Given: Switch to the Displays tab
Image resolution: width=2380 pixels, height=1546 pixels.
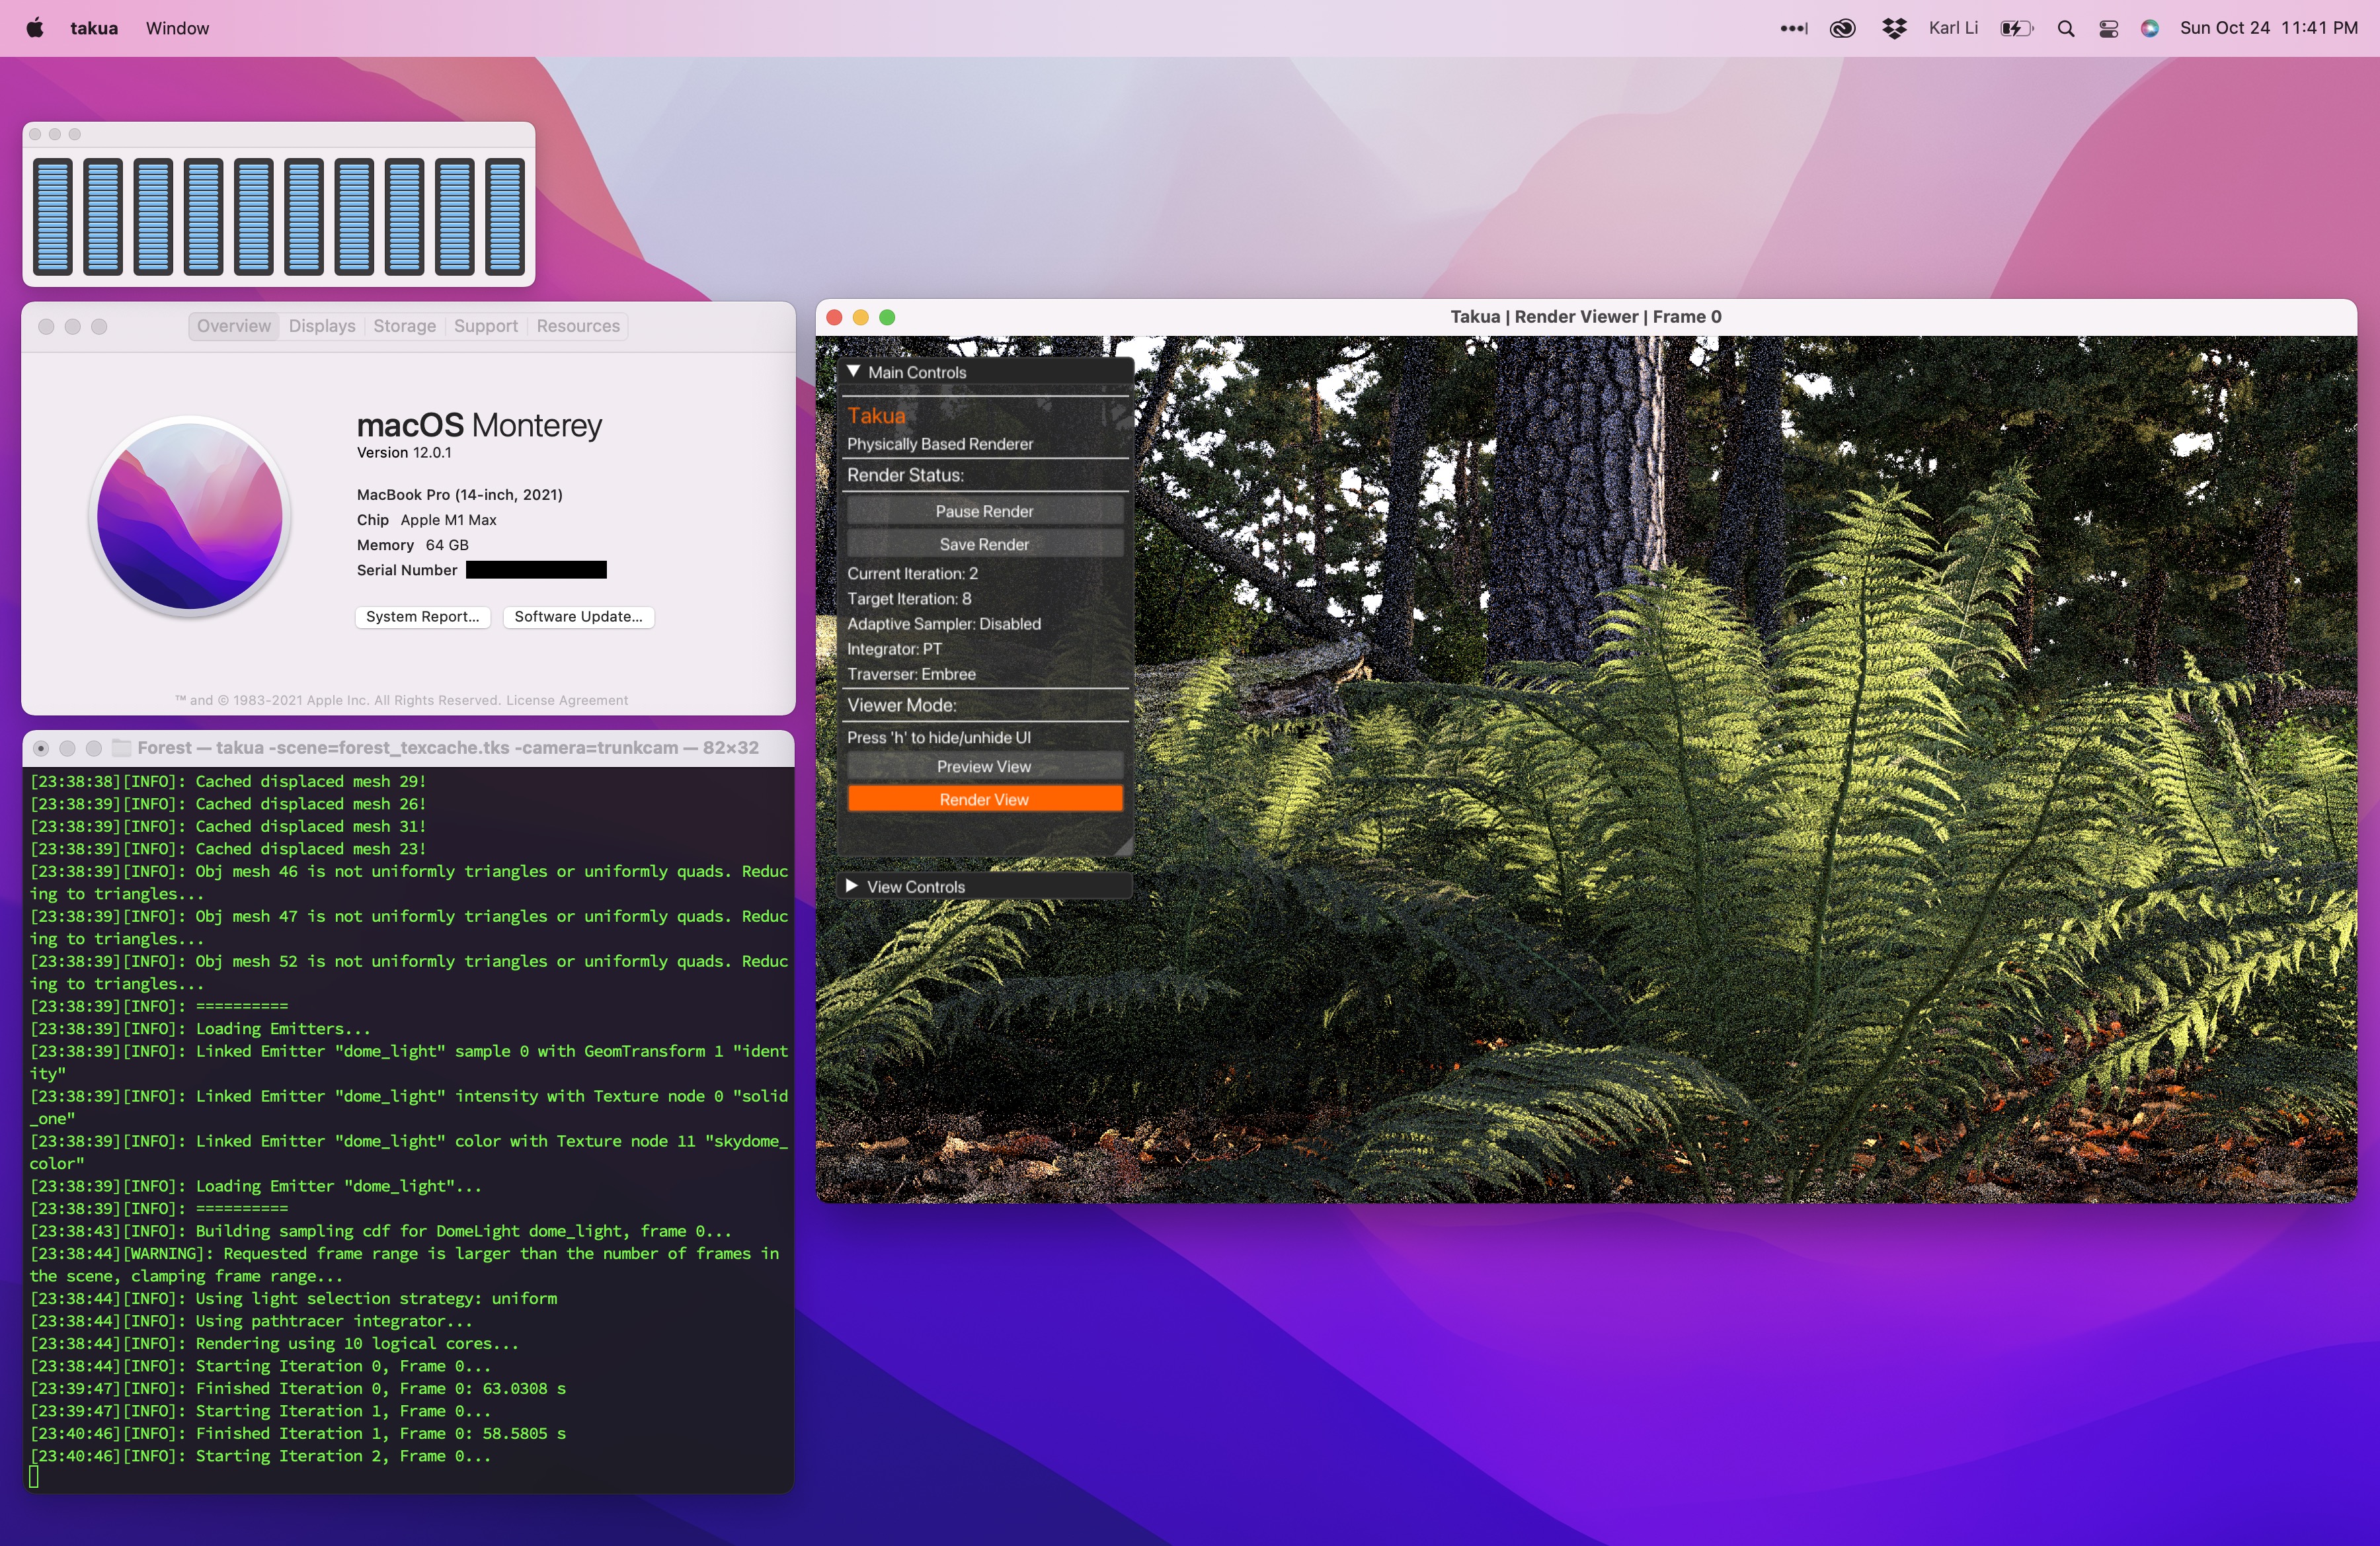Looking at the screenshot, I should (x=322, y=326).
